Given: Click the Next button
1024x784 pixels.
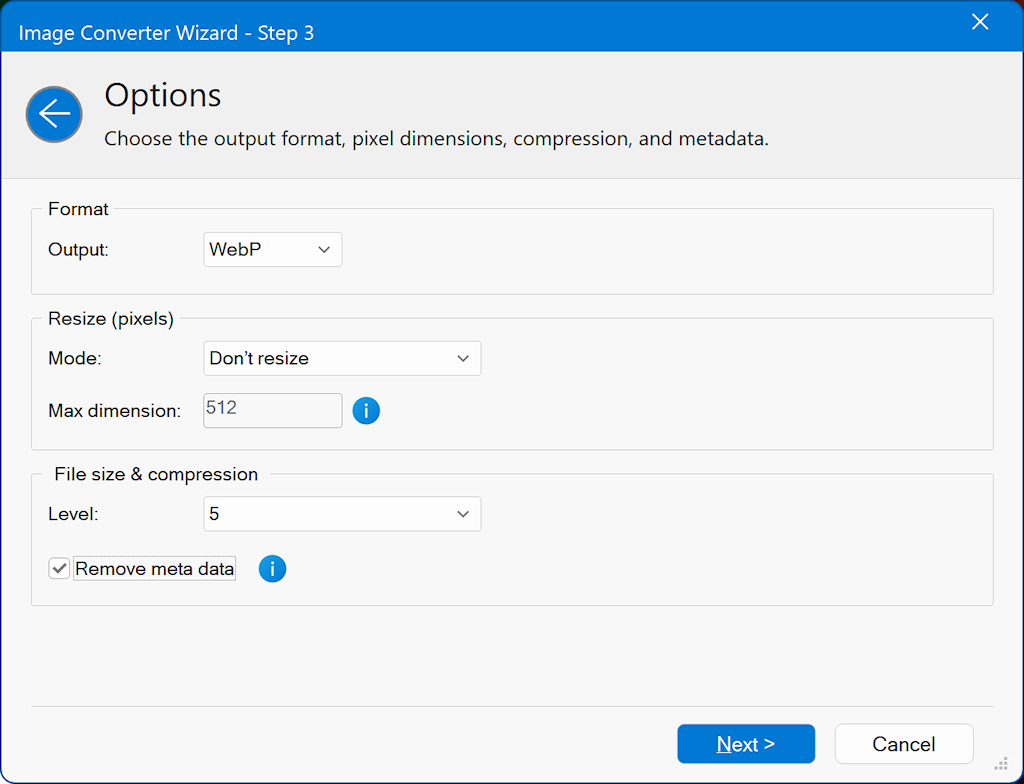Looking at the screenshot, I should (x=745, y=744).
